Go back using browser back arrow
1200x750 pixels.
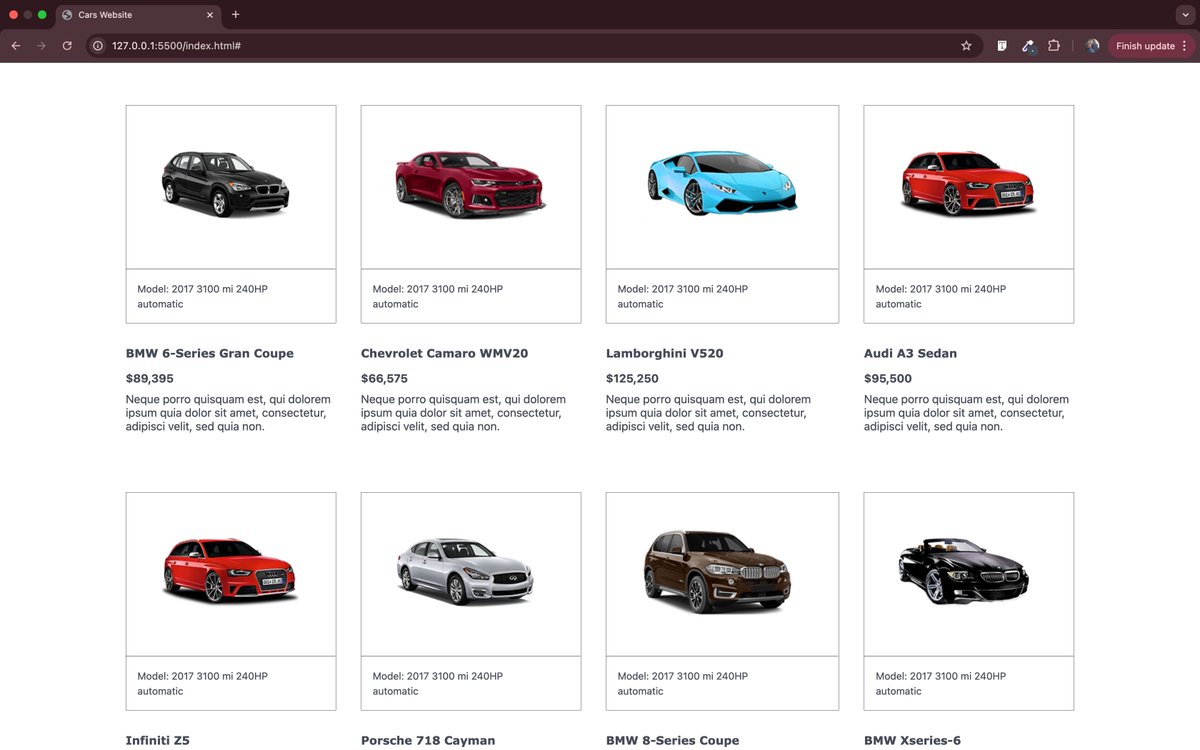pos(16,46)
